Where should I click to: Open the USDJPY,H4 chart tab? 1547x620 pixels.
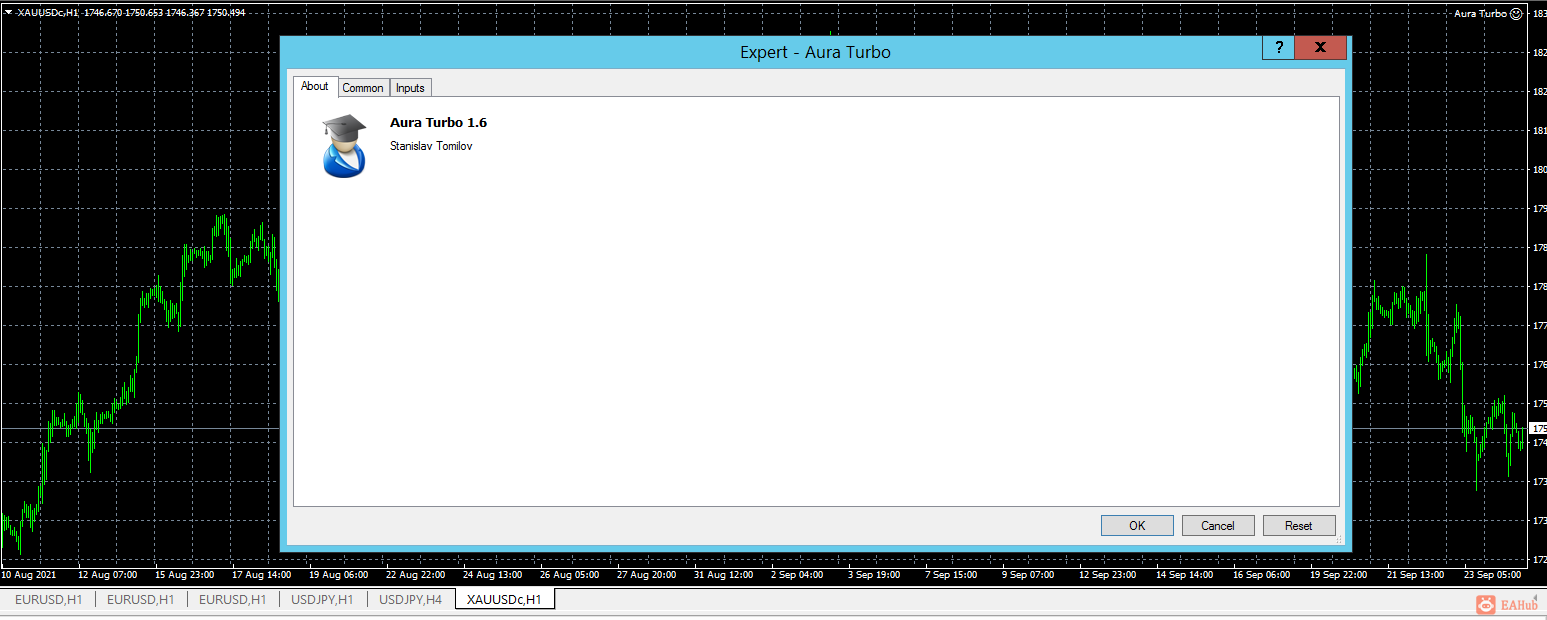[x=411, y=600]
